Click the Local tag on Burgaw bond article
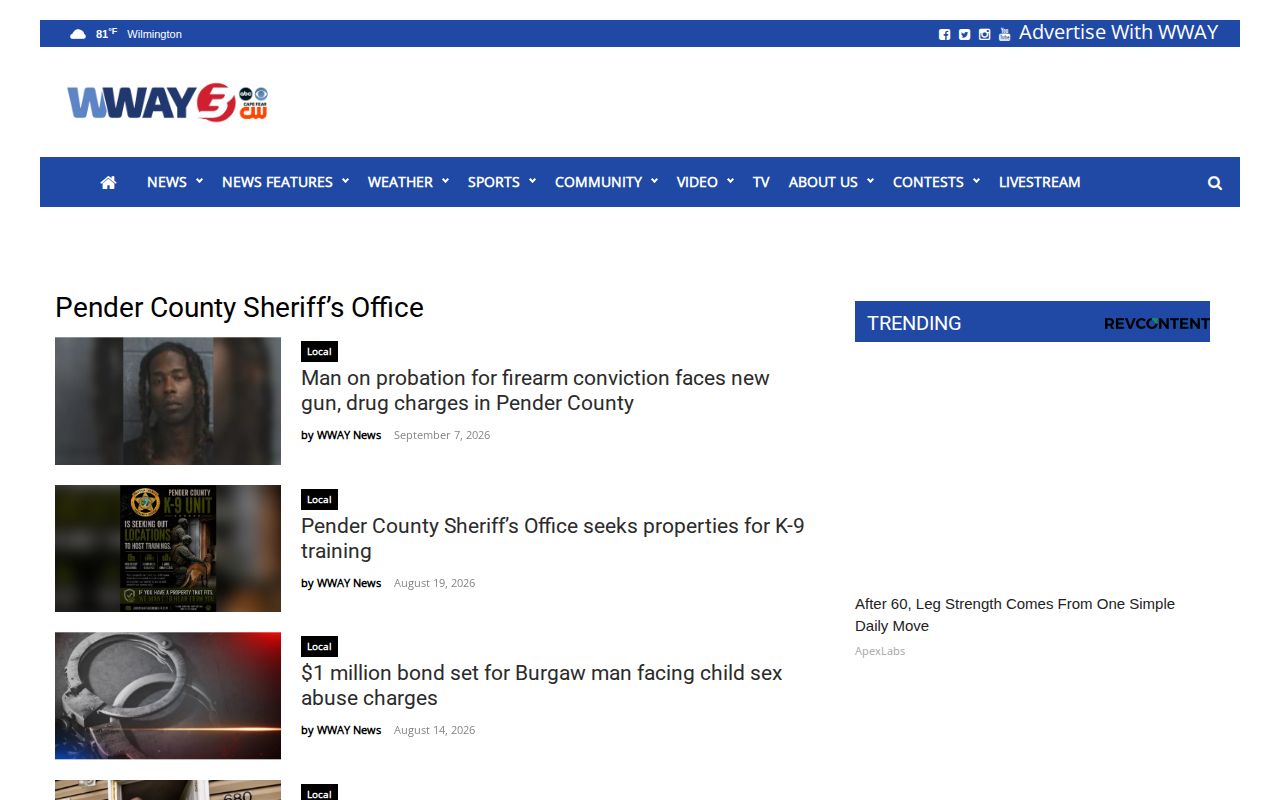Screen dimensions: 1280x800 point(319,646)
